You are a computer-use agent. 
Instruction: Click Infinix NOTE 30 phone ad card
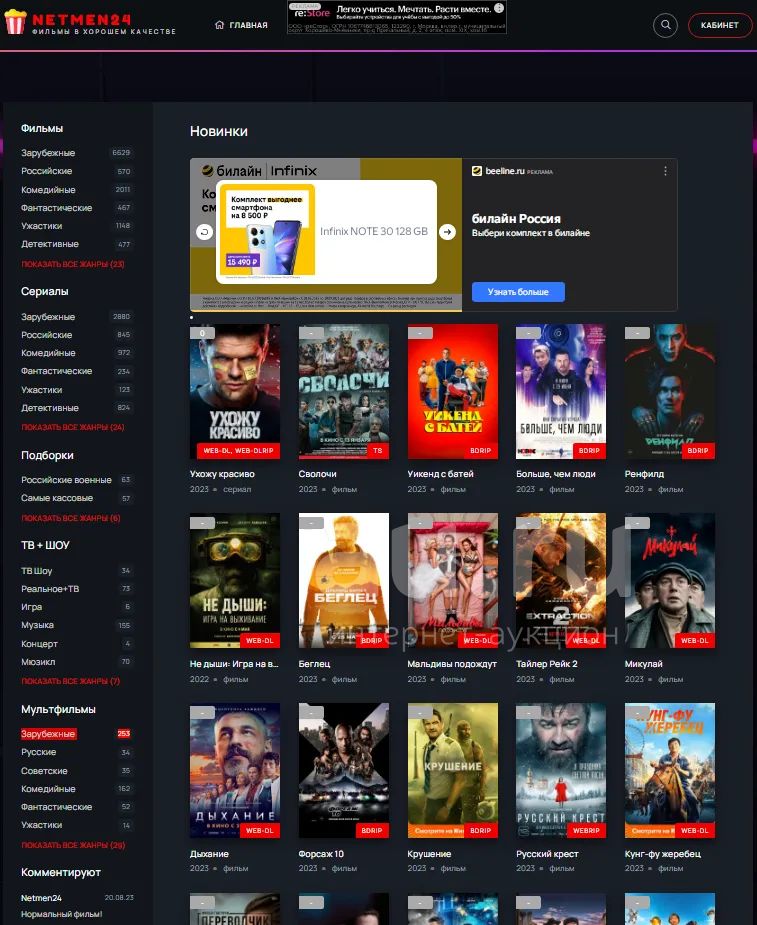pyautogui.click(x=326, y=232)
